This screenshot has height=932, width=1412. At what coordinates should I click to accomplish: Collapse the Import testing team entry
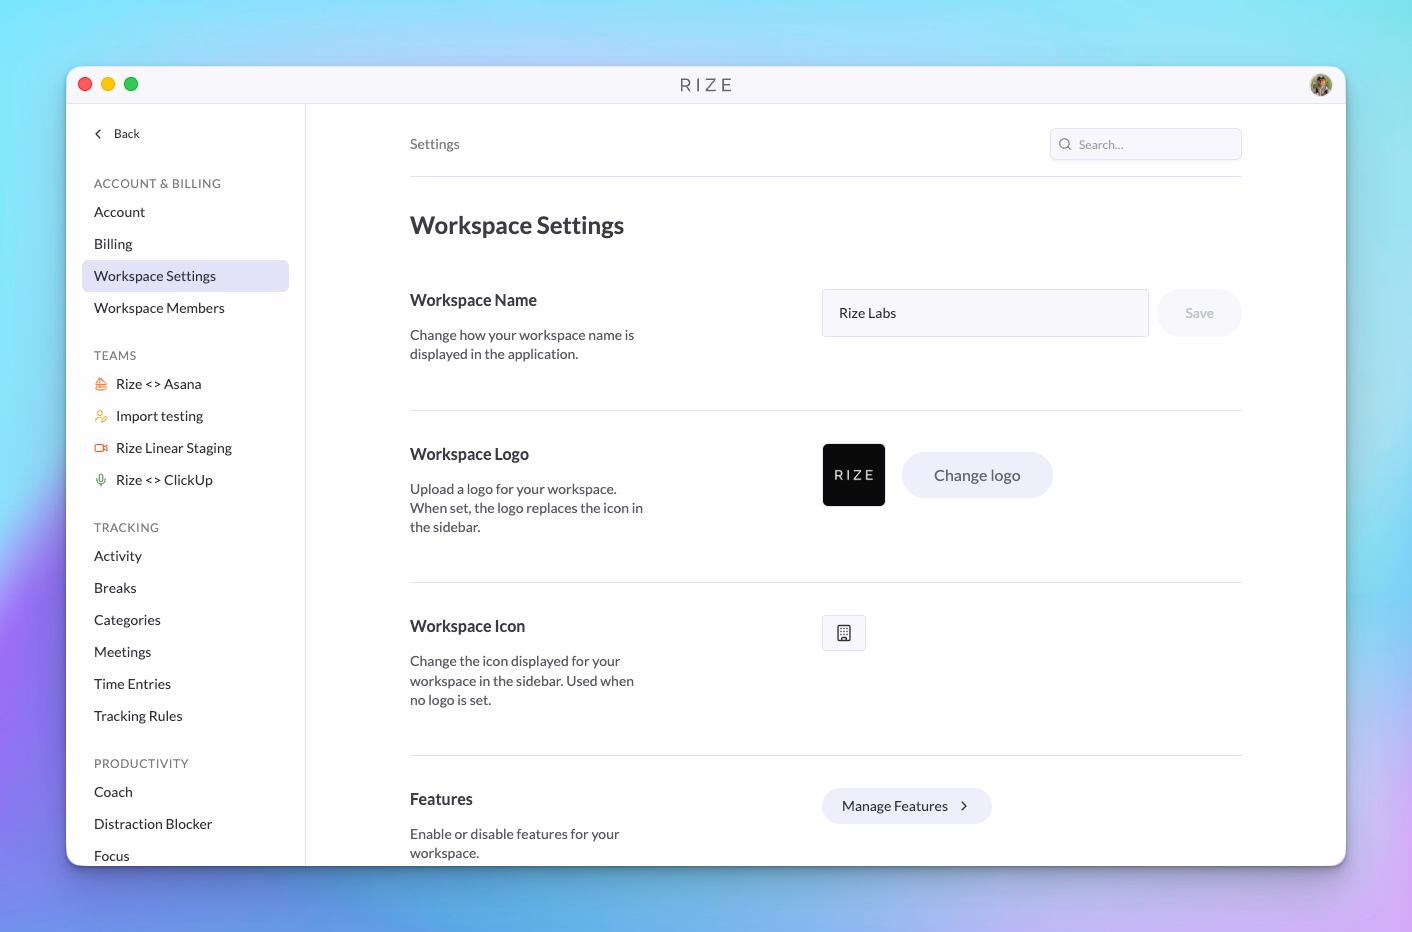tap(160, 415)
